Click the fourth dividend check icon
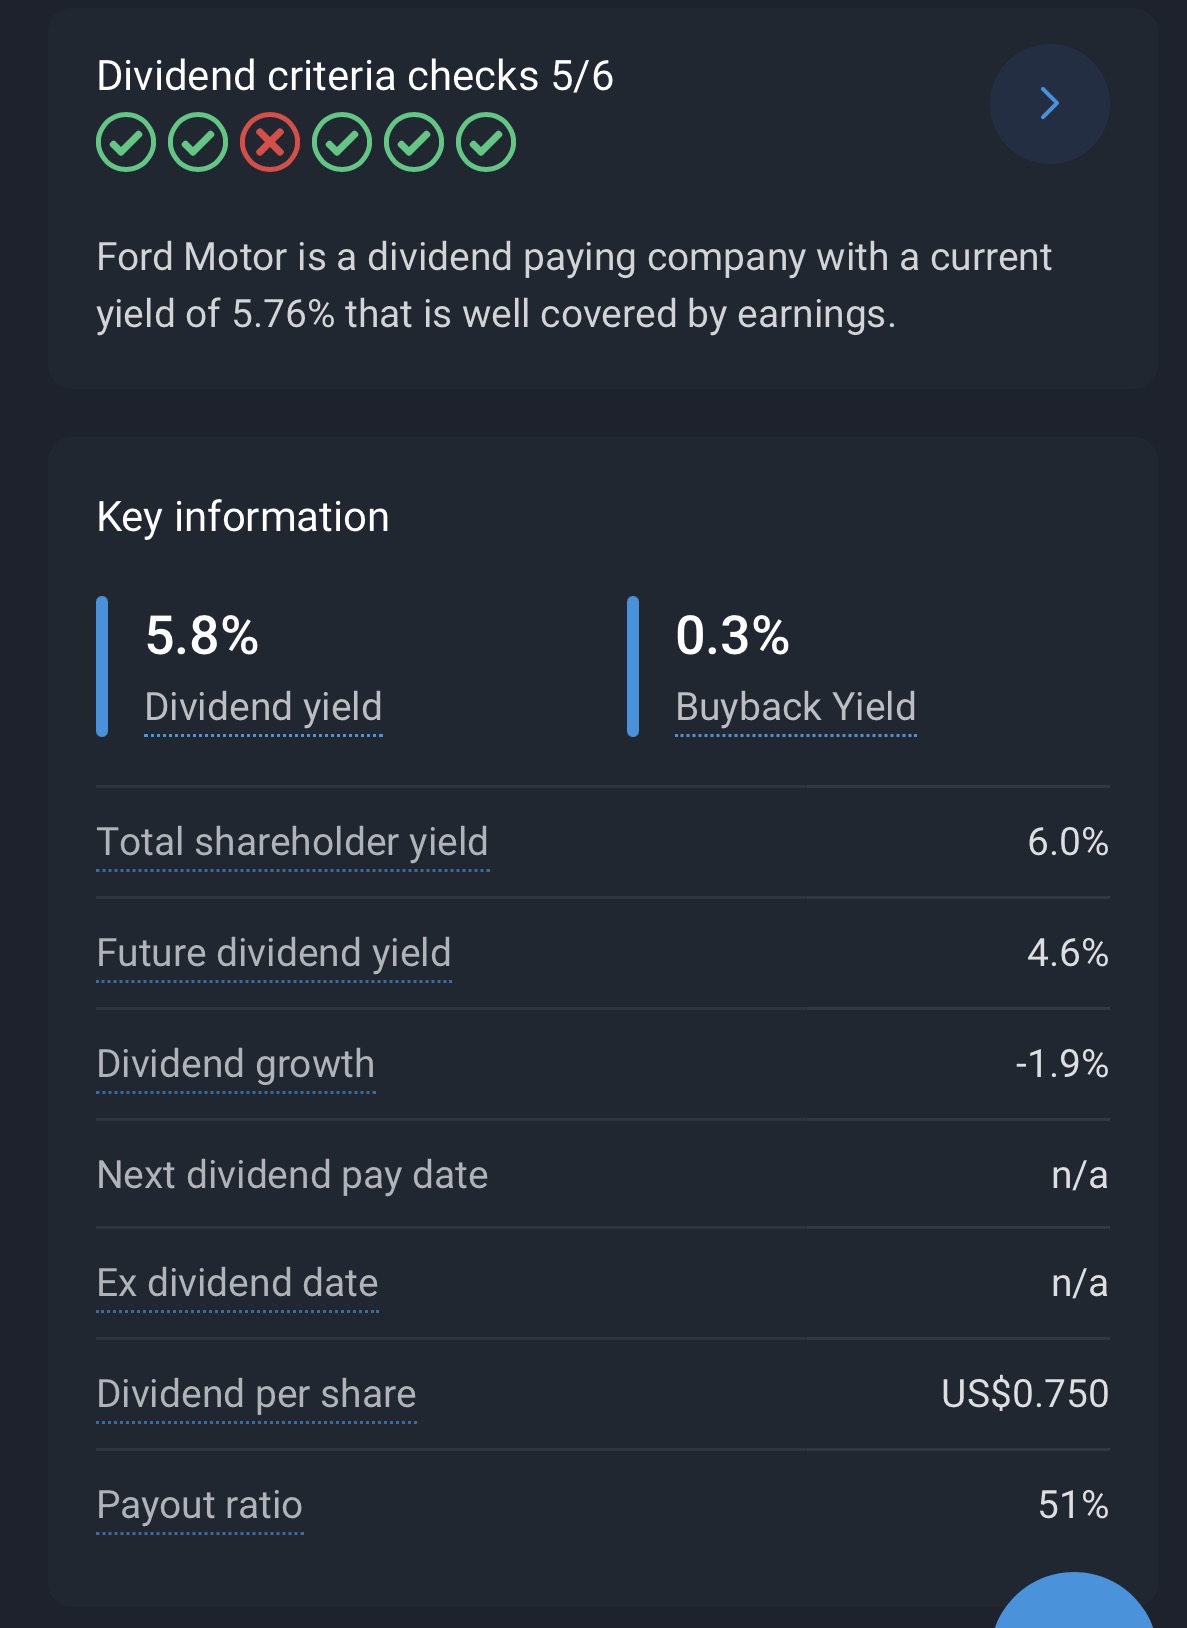The image size is (1187, 1628). pos(342,143)
